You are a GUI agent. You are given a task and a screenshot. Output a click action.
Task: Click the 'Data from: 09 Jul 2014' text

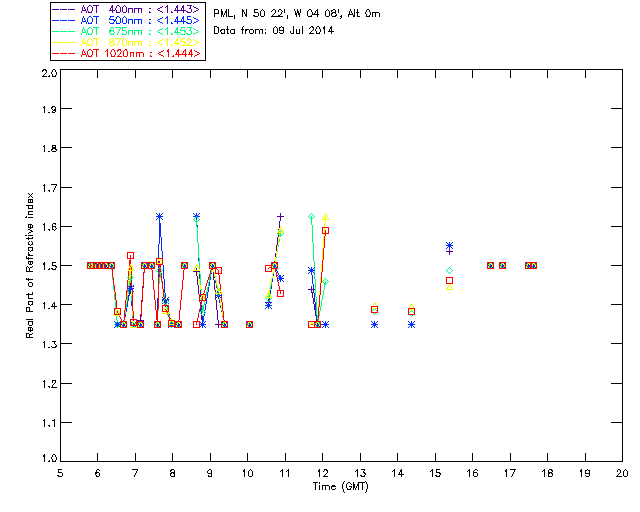[273, 30]
